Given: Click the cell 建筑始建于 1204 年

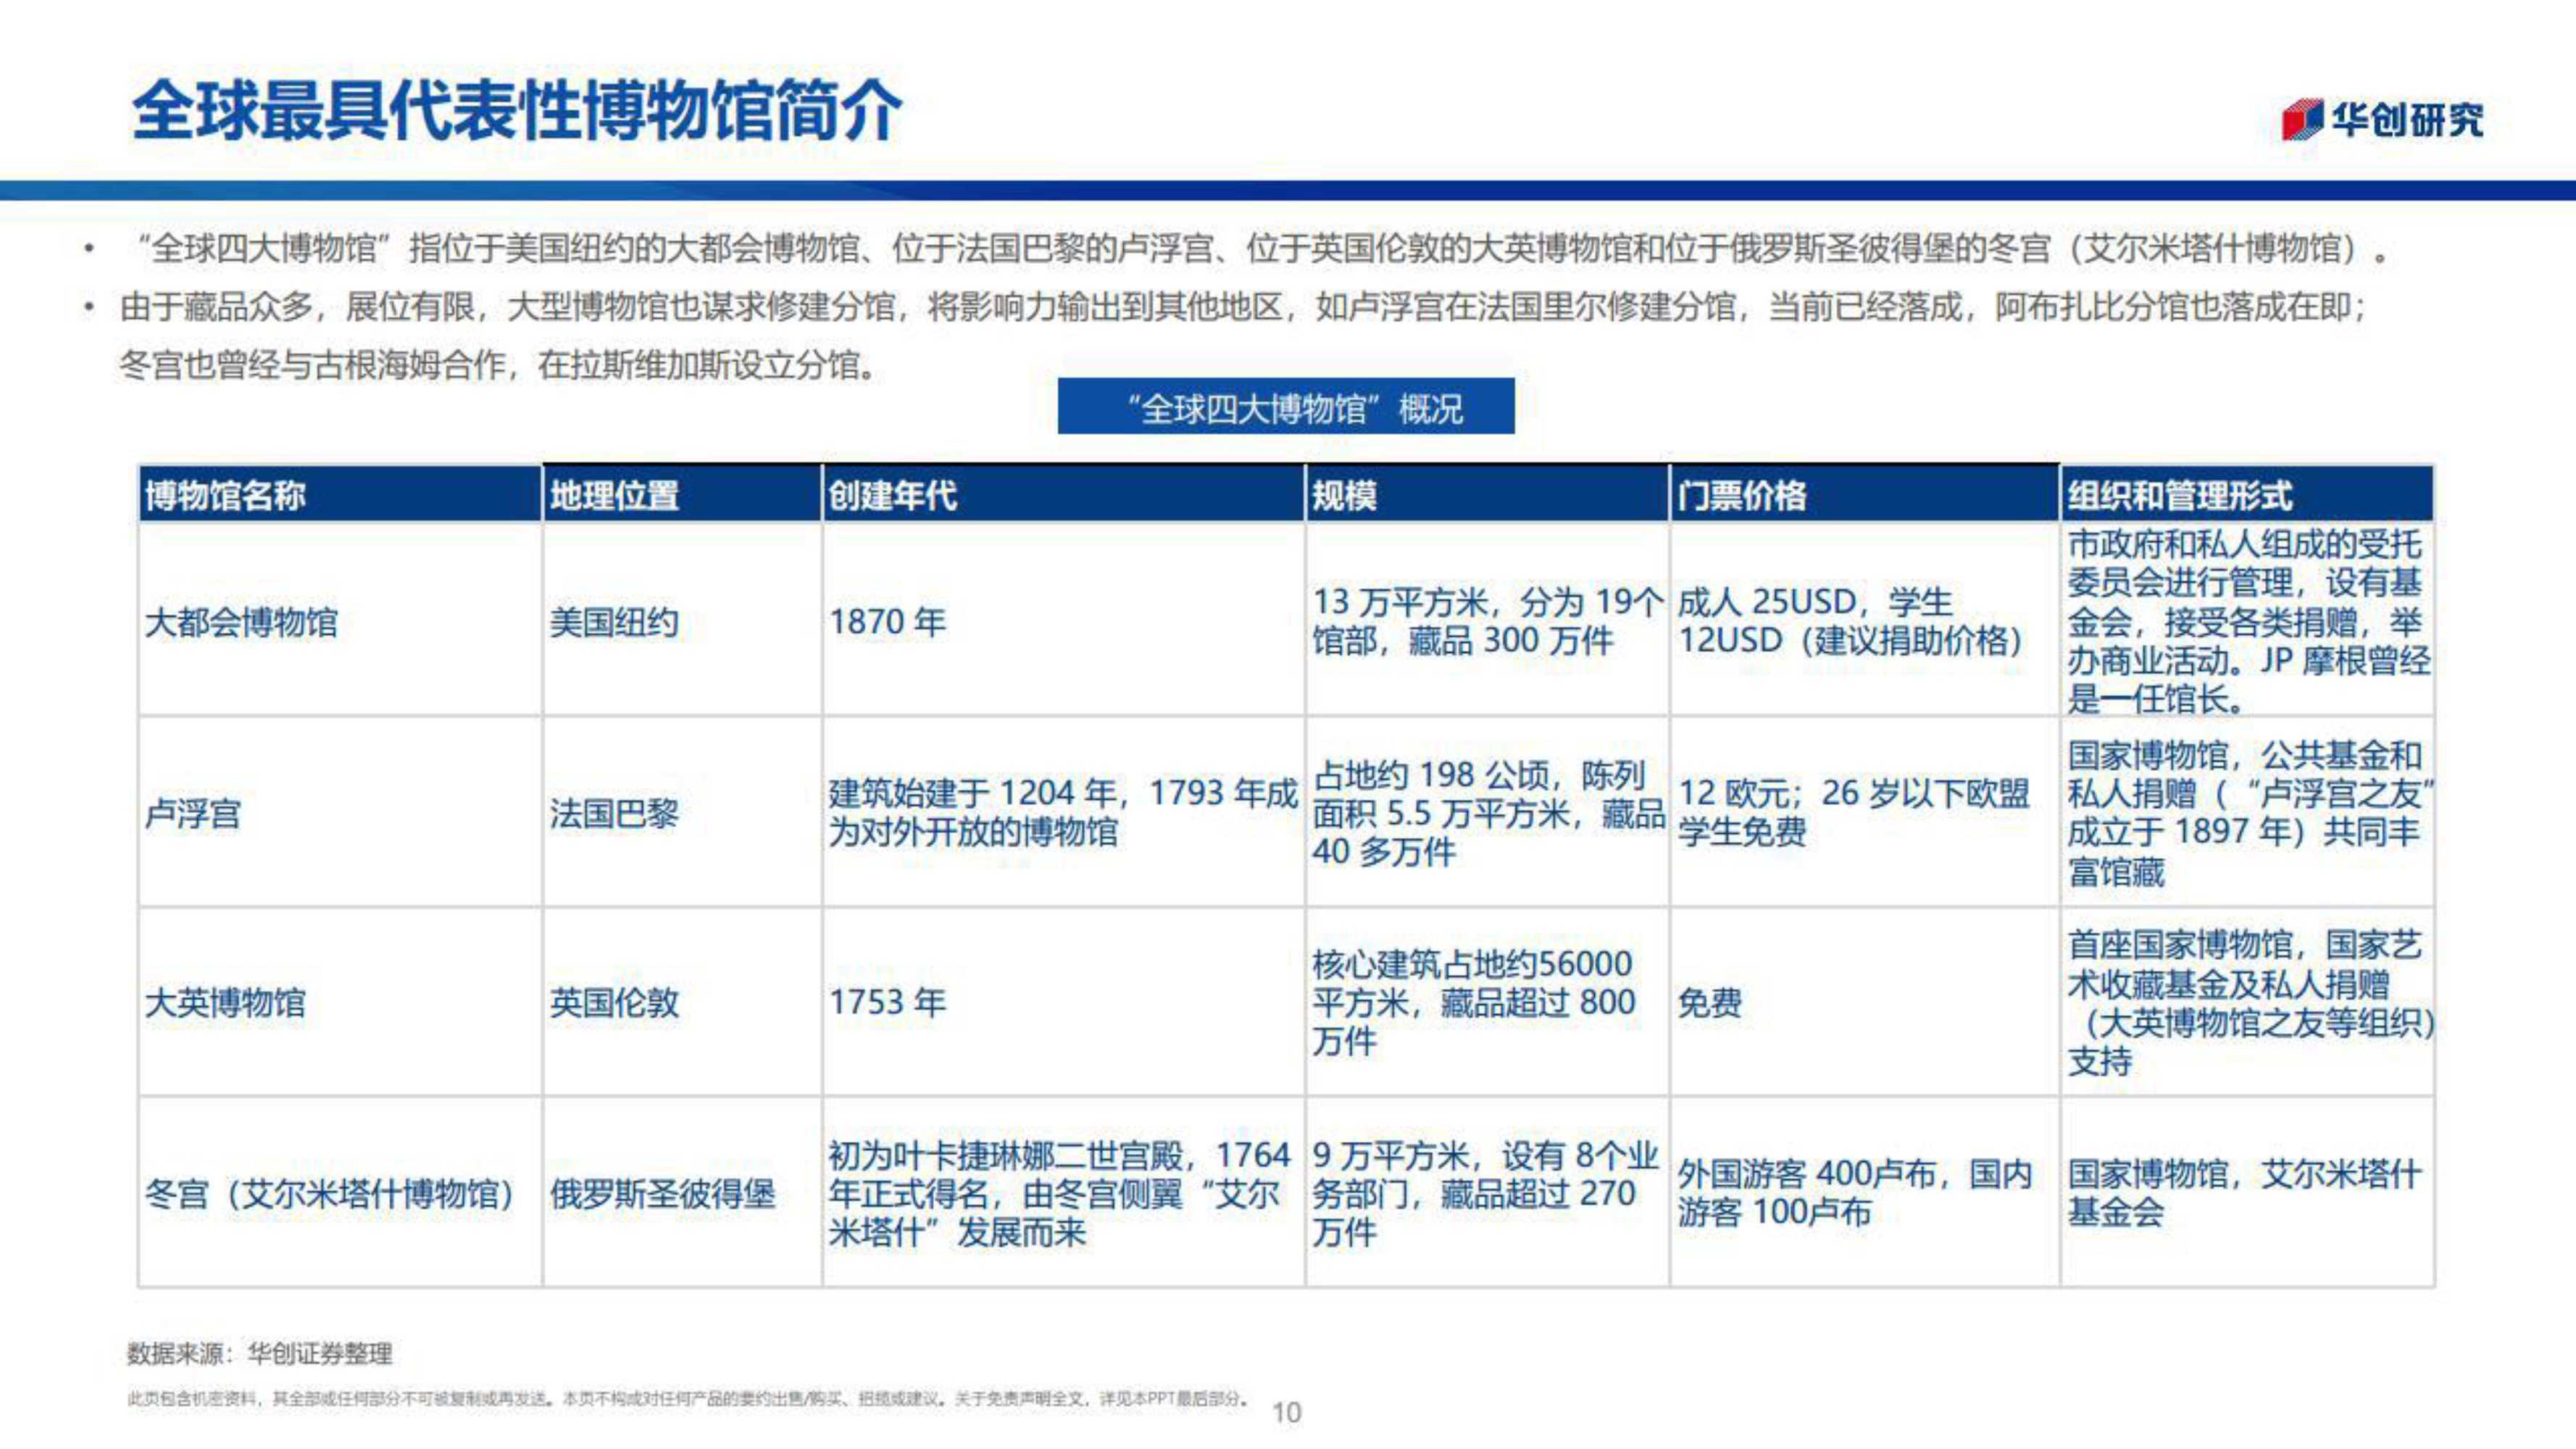Looking at the screenshot, I should (x=1064, y=812).
